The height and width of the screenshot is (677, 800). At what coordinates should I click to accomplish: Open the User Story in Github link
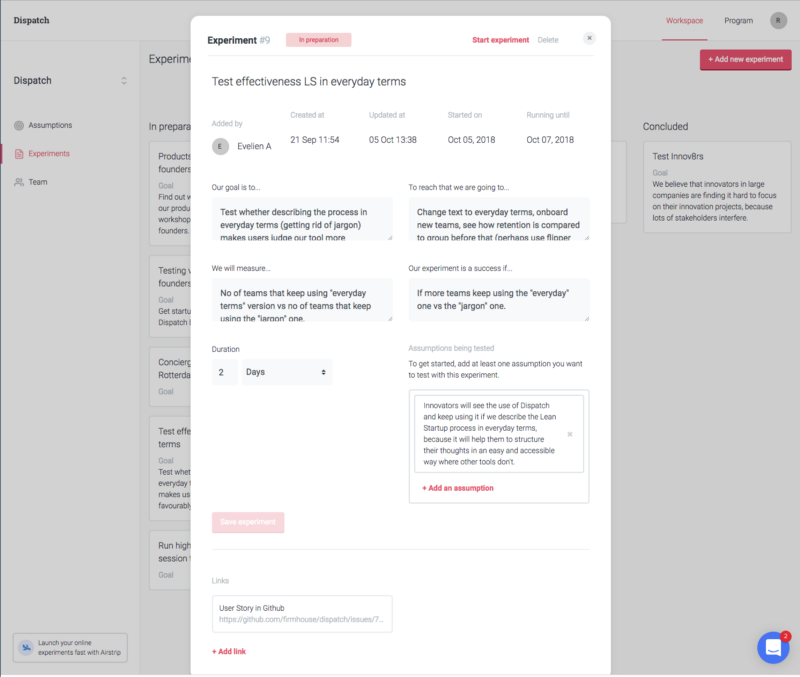click(x=302, y=614)
